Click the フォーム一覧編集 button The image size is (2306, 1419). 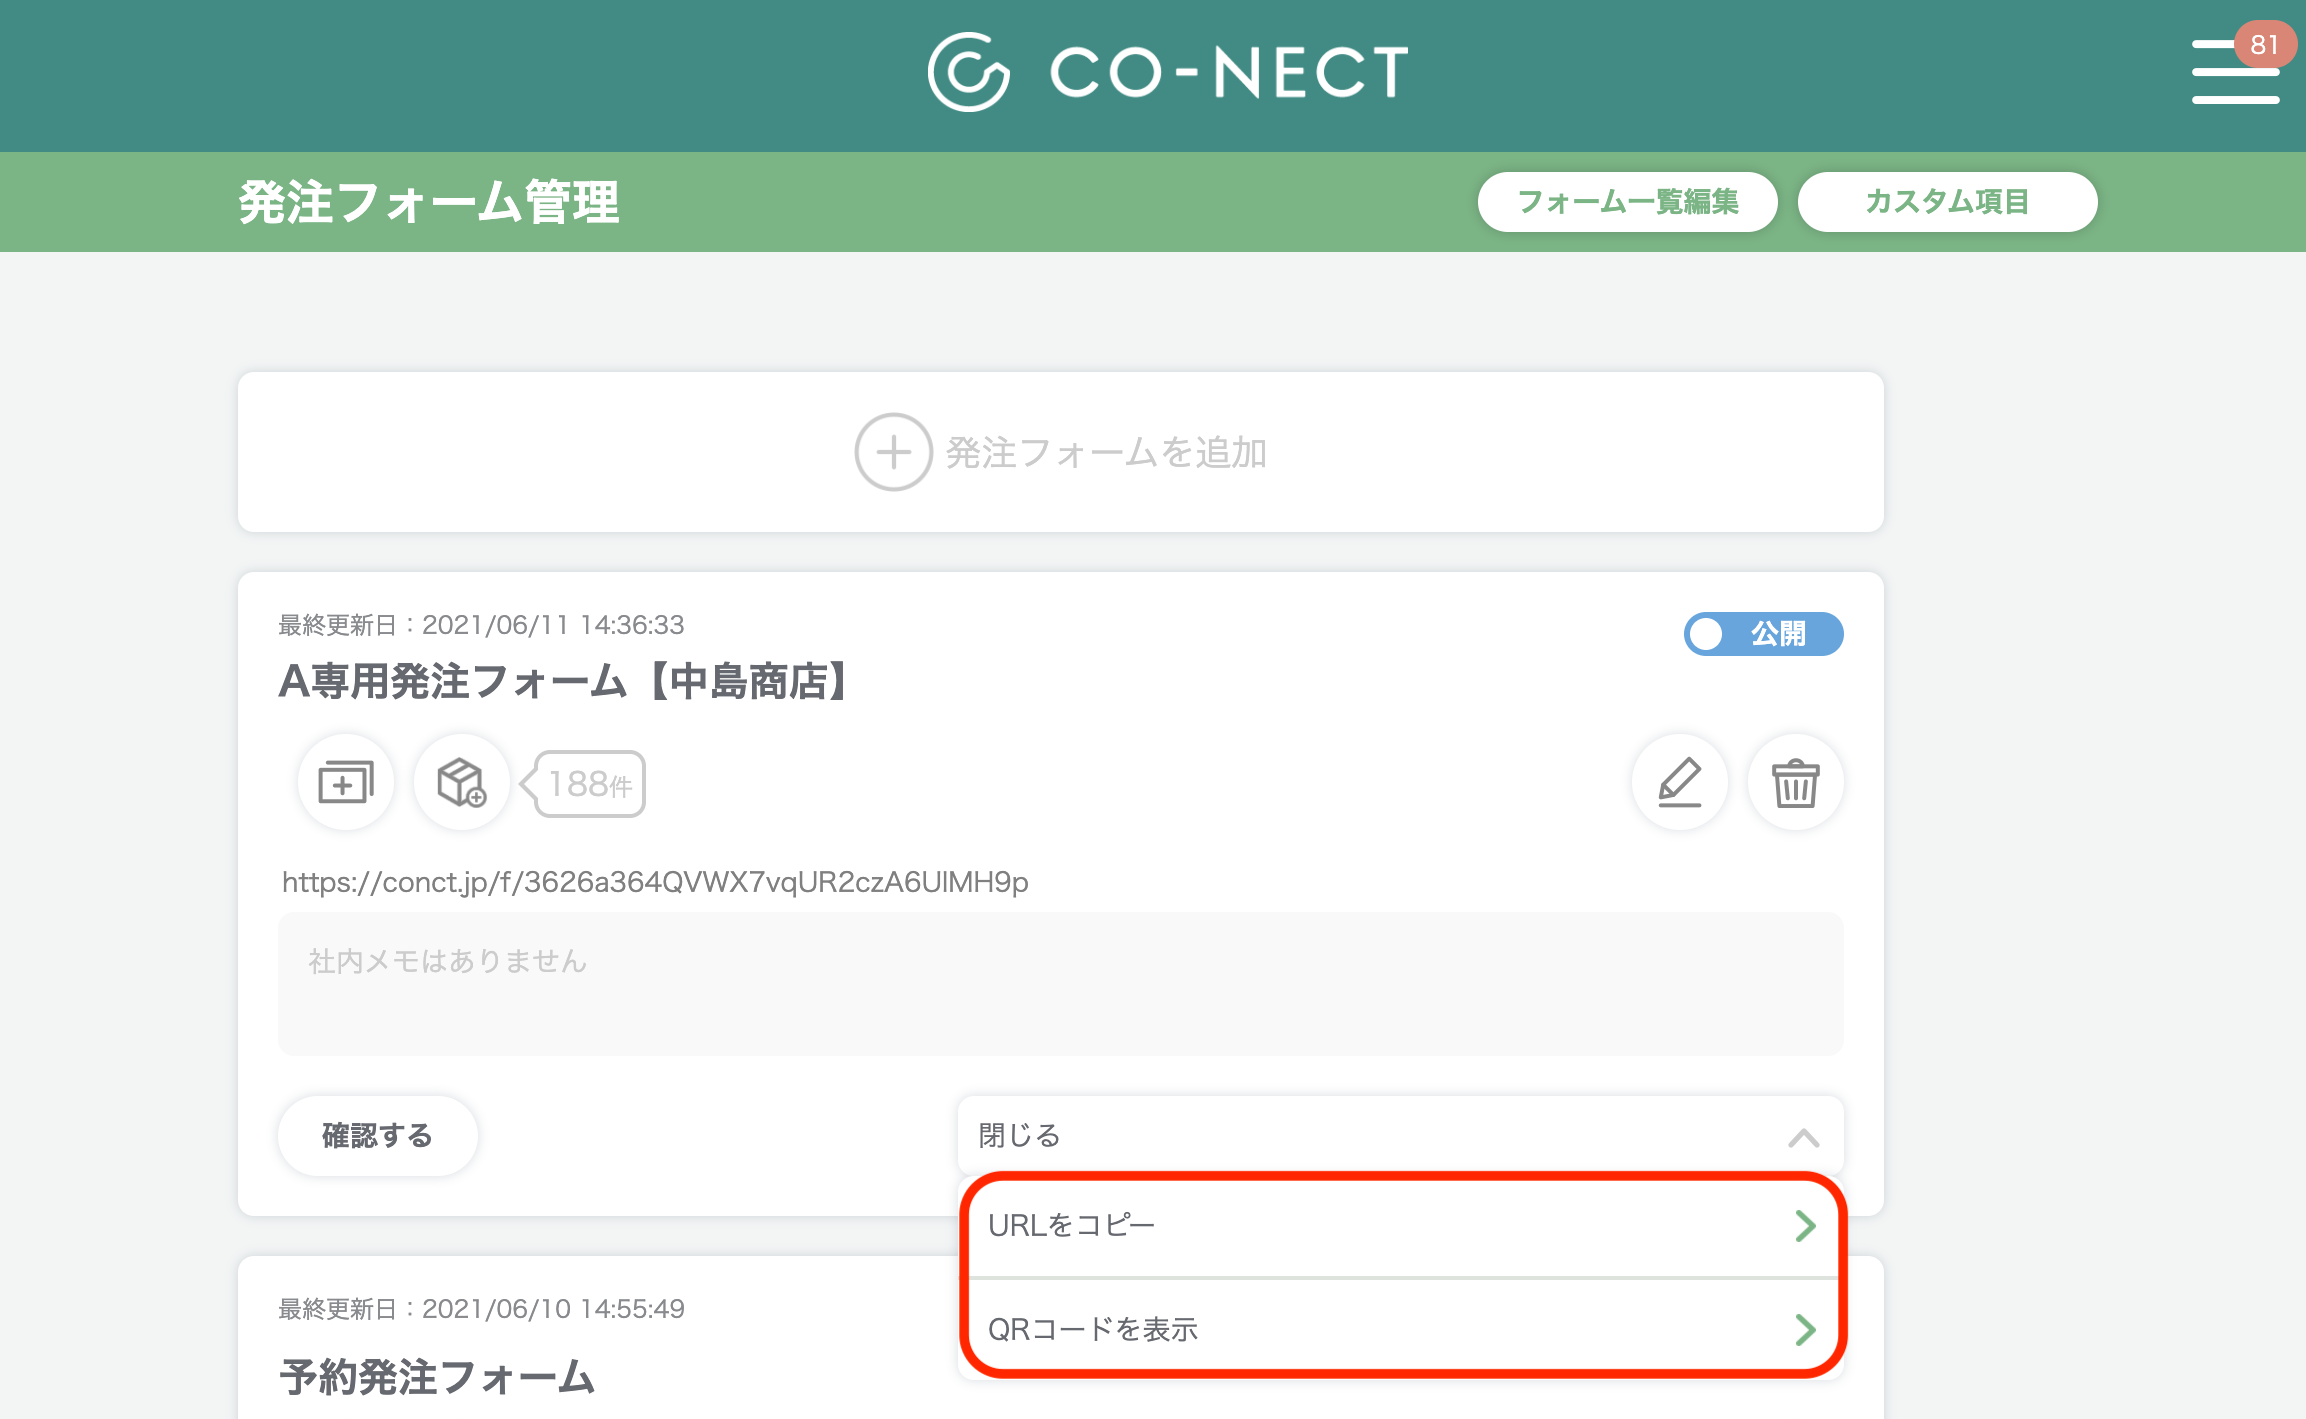pyautogui.click(x=1628, y=202)
